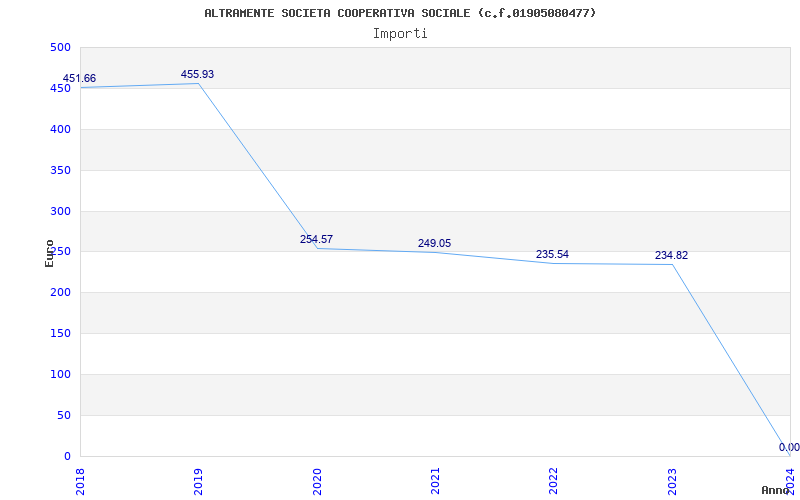Click the 500 y-axis tick label

point(60,47)
